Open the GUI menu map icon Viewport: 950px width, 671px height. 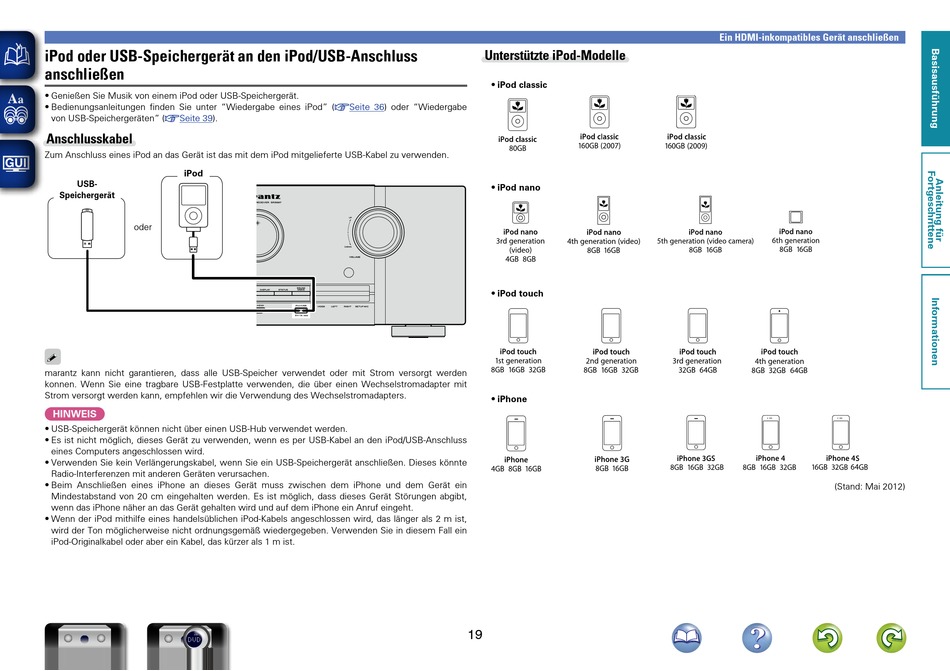[17, 164]
